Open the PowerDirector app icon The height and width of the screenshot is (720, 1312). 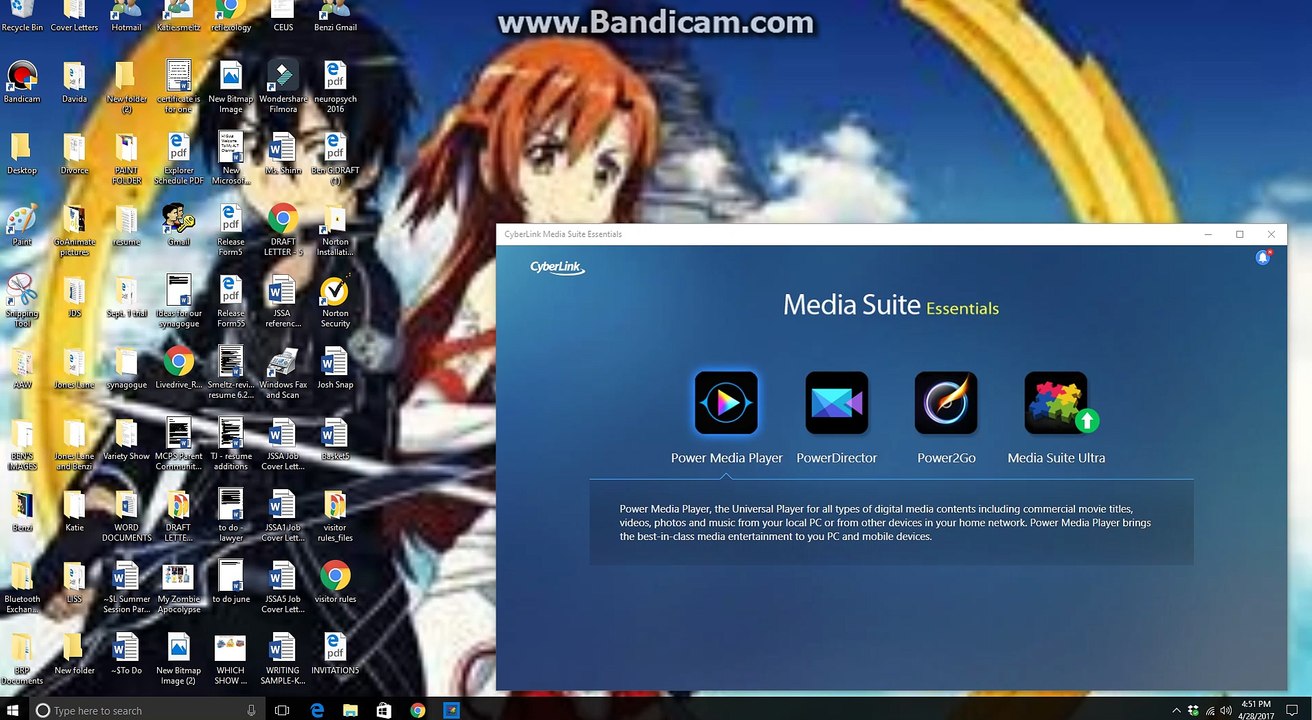[x=837, y=403]
